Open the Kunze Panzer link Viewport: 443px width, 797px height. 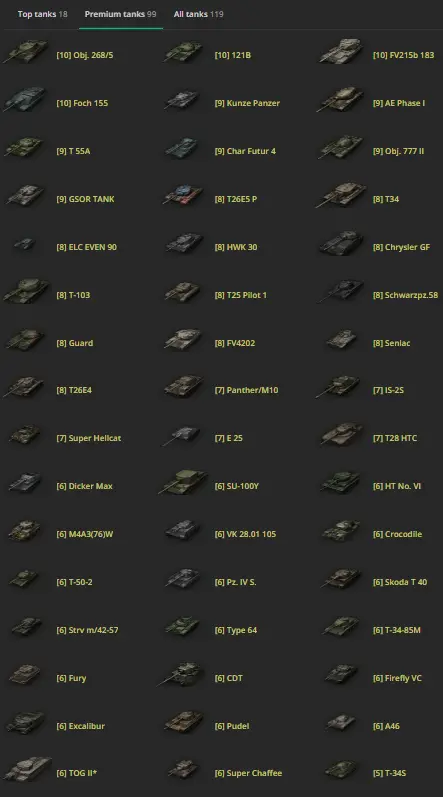[247, 103]
